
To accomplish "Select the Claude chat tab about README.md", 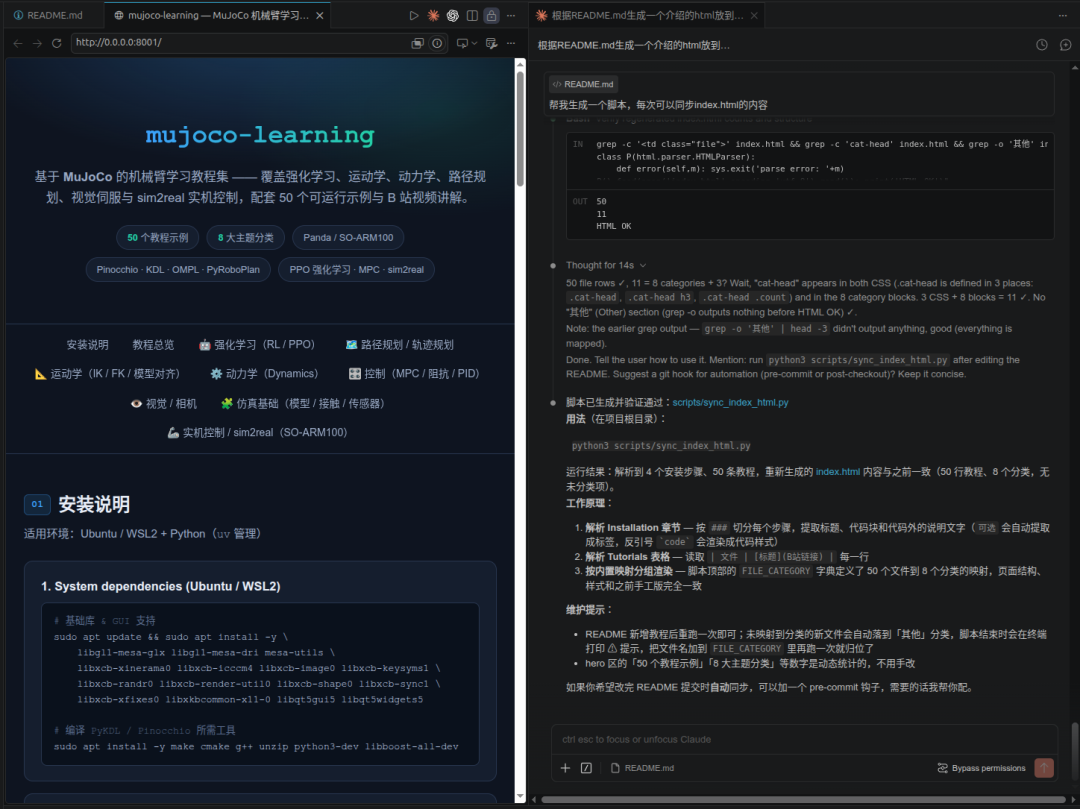I will pyautogui.click(x=647, y=15).
